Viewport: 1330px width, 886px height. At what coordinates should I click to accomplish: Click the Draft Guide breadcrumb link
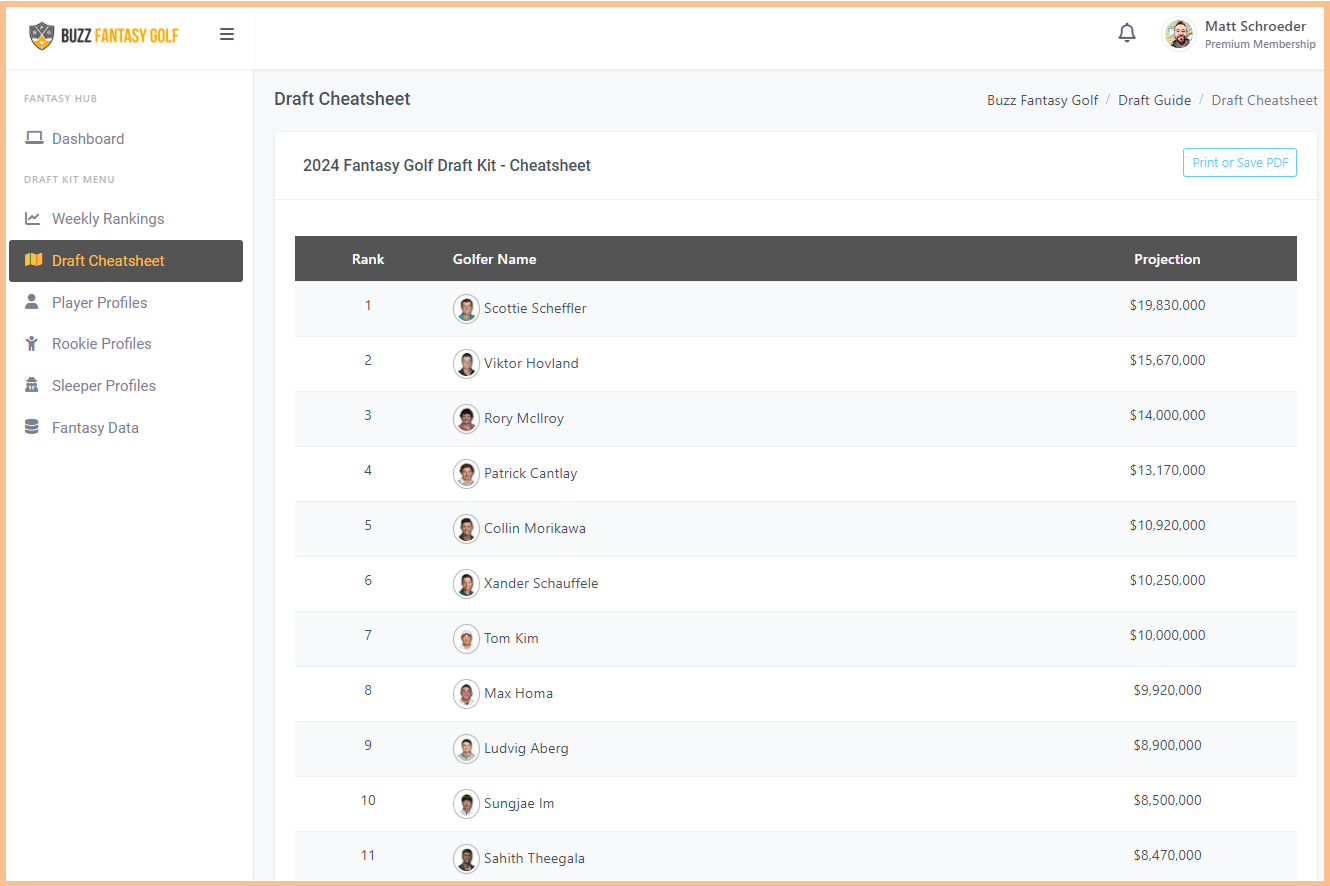(x=1154, y=100)
